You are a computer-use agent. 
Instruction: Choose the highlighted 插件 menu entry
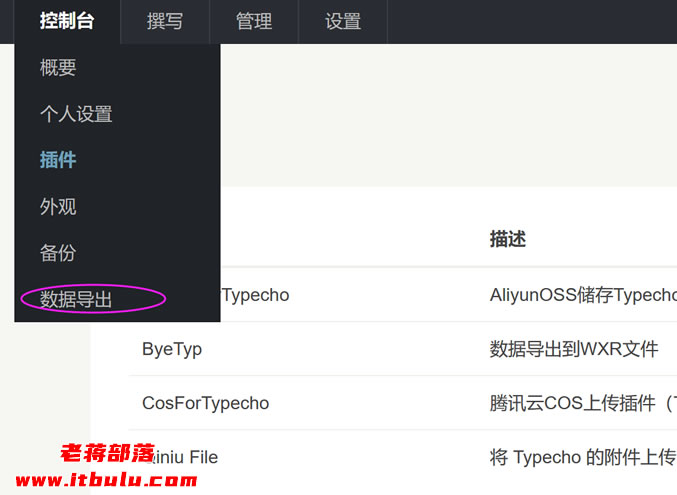(58, 160)
